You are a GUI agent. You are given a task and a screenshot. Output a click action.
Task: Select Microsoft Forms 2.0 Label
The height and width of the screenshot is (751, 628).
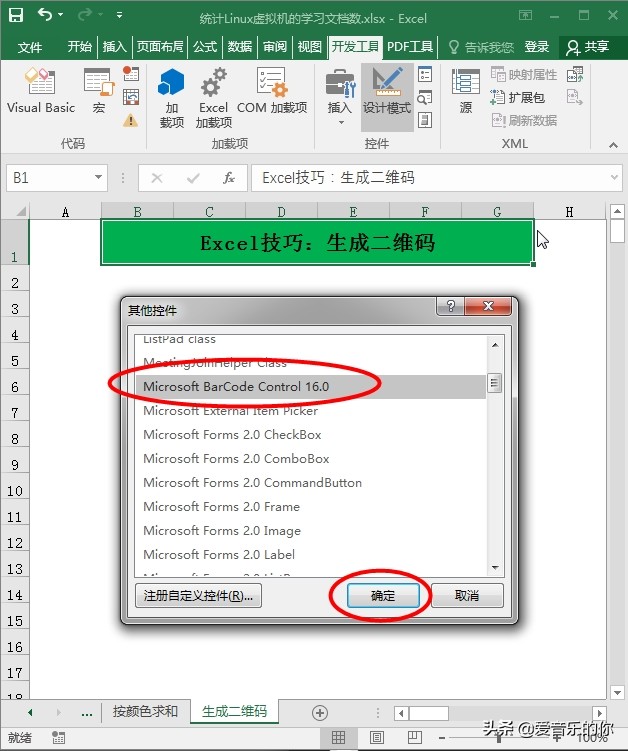[x=310, y=554]
